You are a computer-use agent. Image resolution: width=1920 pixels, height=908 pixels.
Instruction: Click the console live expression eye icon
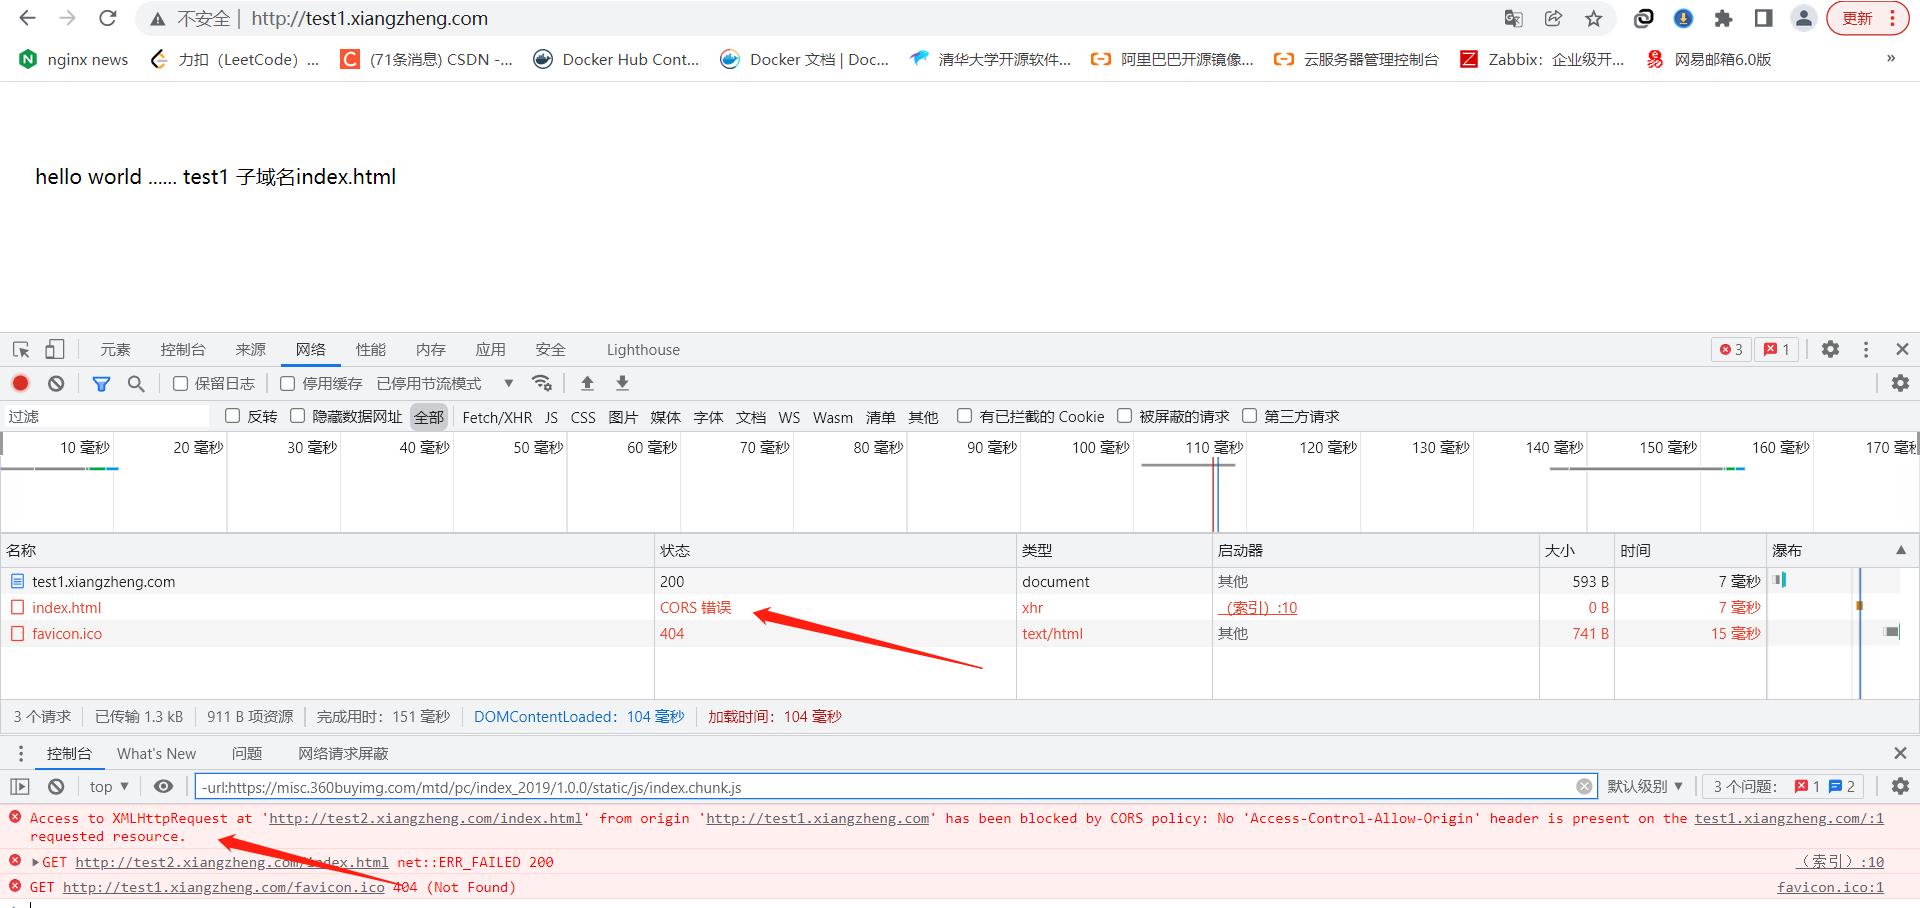pyautogui.click(x=164, y=787)
